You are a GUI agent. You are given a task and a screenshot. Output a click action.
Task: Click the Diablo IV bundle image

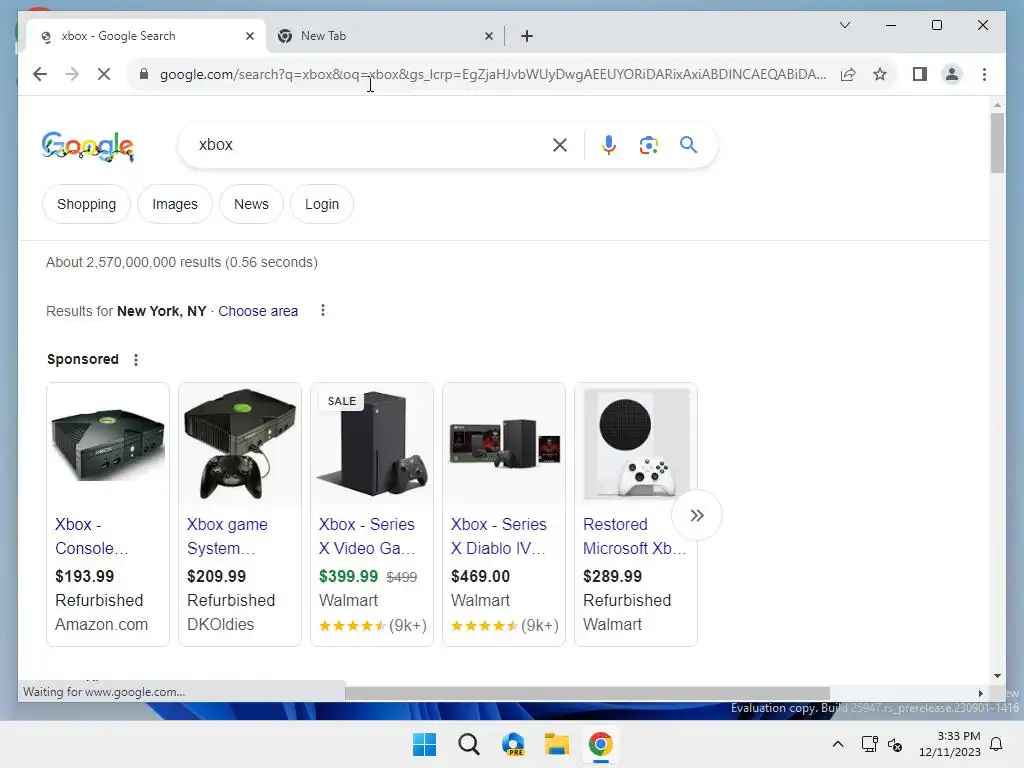click(504, 444)
